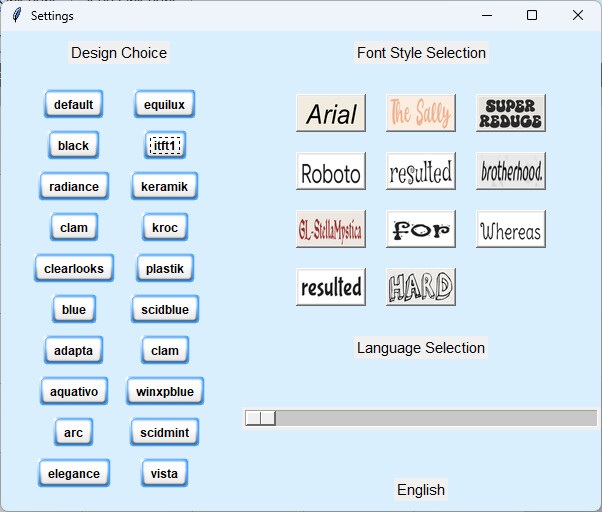Apply the vista theme
602x512 pixels.
165,473
